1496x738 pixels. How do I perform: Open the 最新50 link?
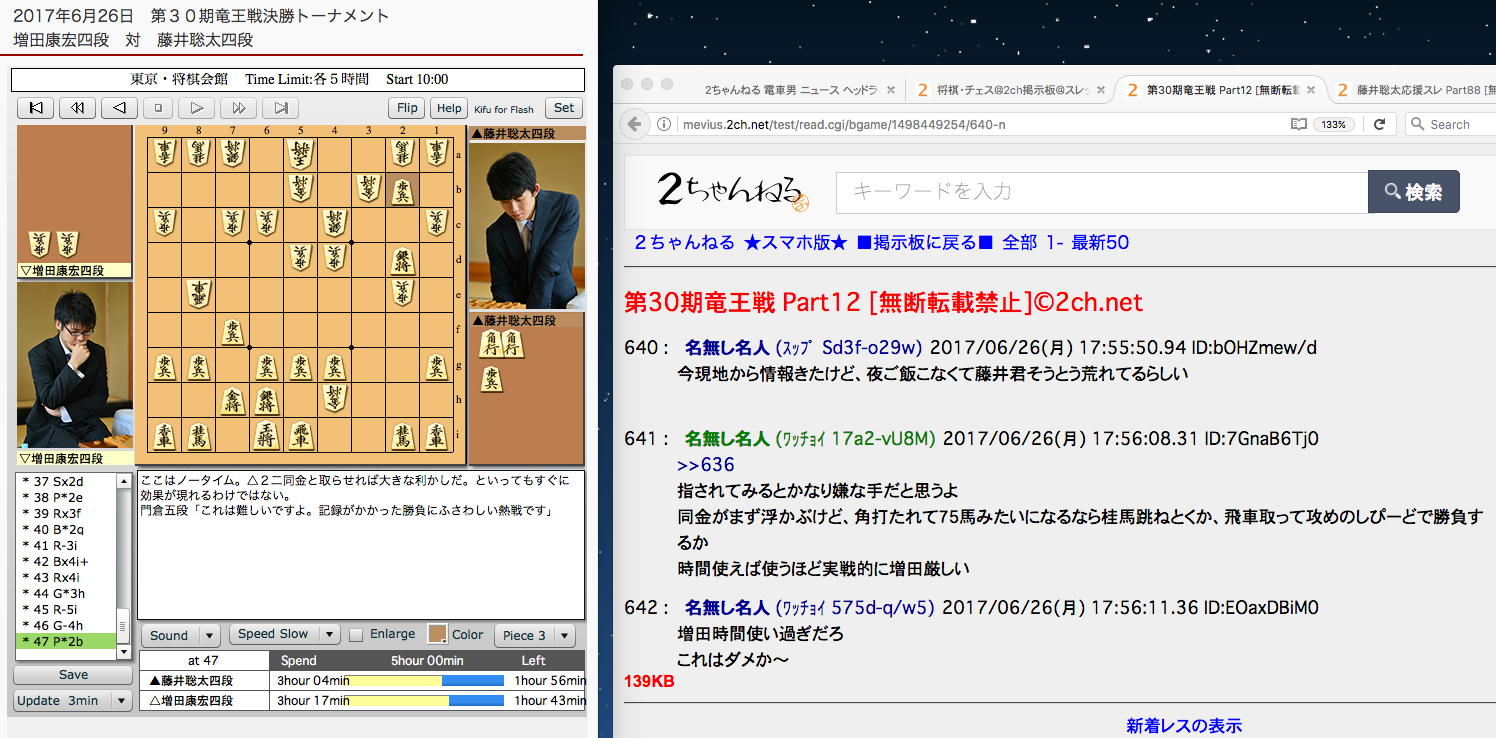[1100, 242]
